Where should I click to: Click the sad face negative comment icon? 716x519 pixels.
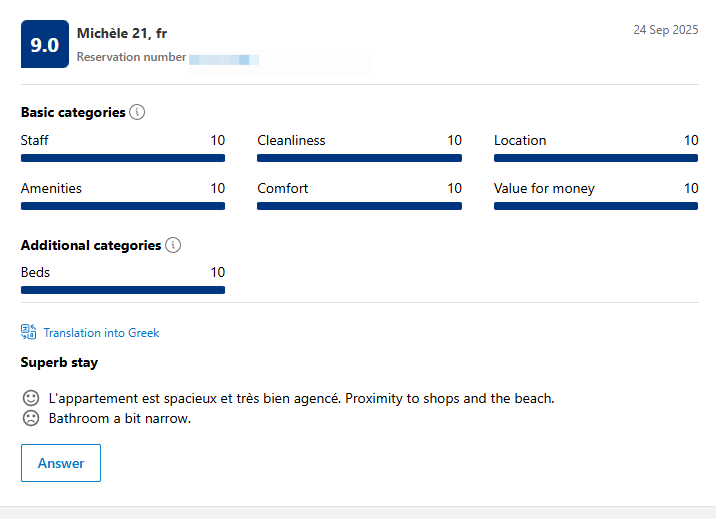coord(31,418)
